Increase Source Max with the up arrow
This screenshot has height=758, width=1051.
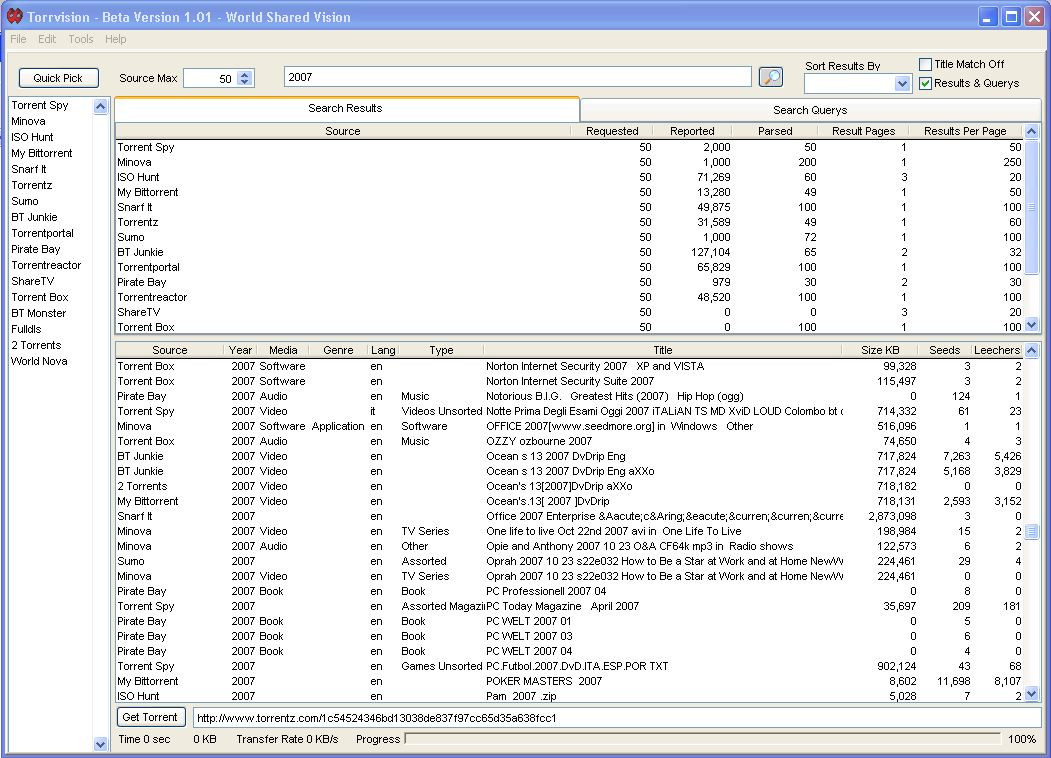coord(245,74)
